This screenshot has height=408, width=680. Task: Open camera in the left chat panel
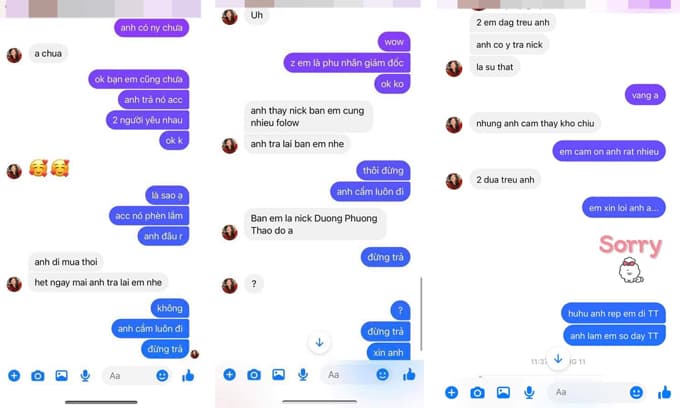pyautogui.click(x=38, y=375)
